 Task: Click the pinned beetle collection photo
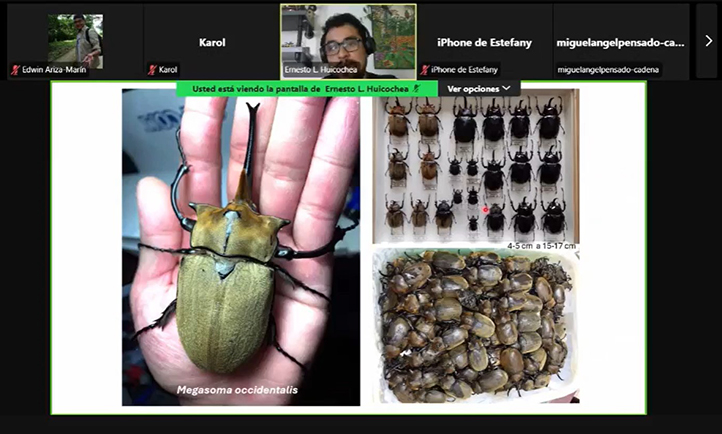[x=475, y=165]
